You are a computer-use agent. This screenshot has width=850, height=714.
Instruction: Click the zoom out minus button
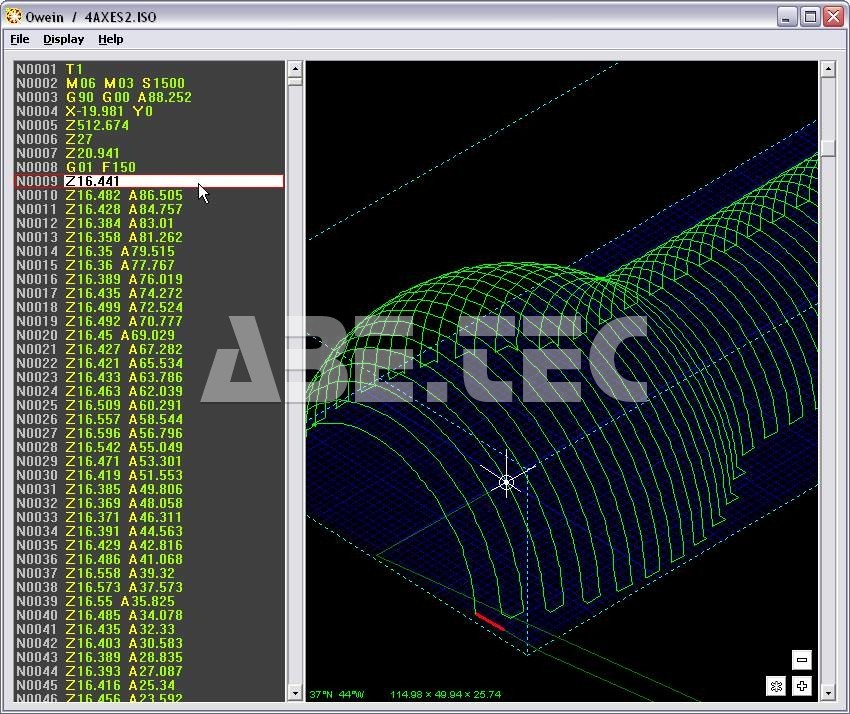802,660
